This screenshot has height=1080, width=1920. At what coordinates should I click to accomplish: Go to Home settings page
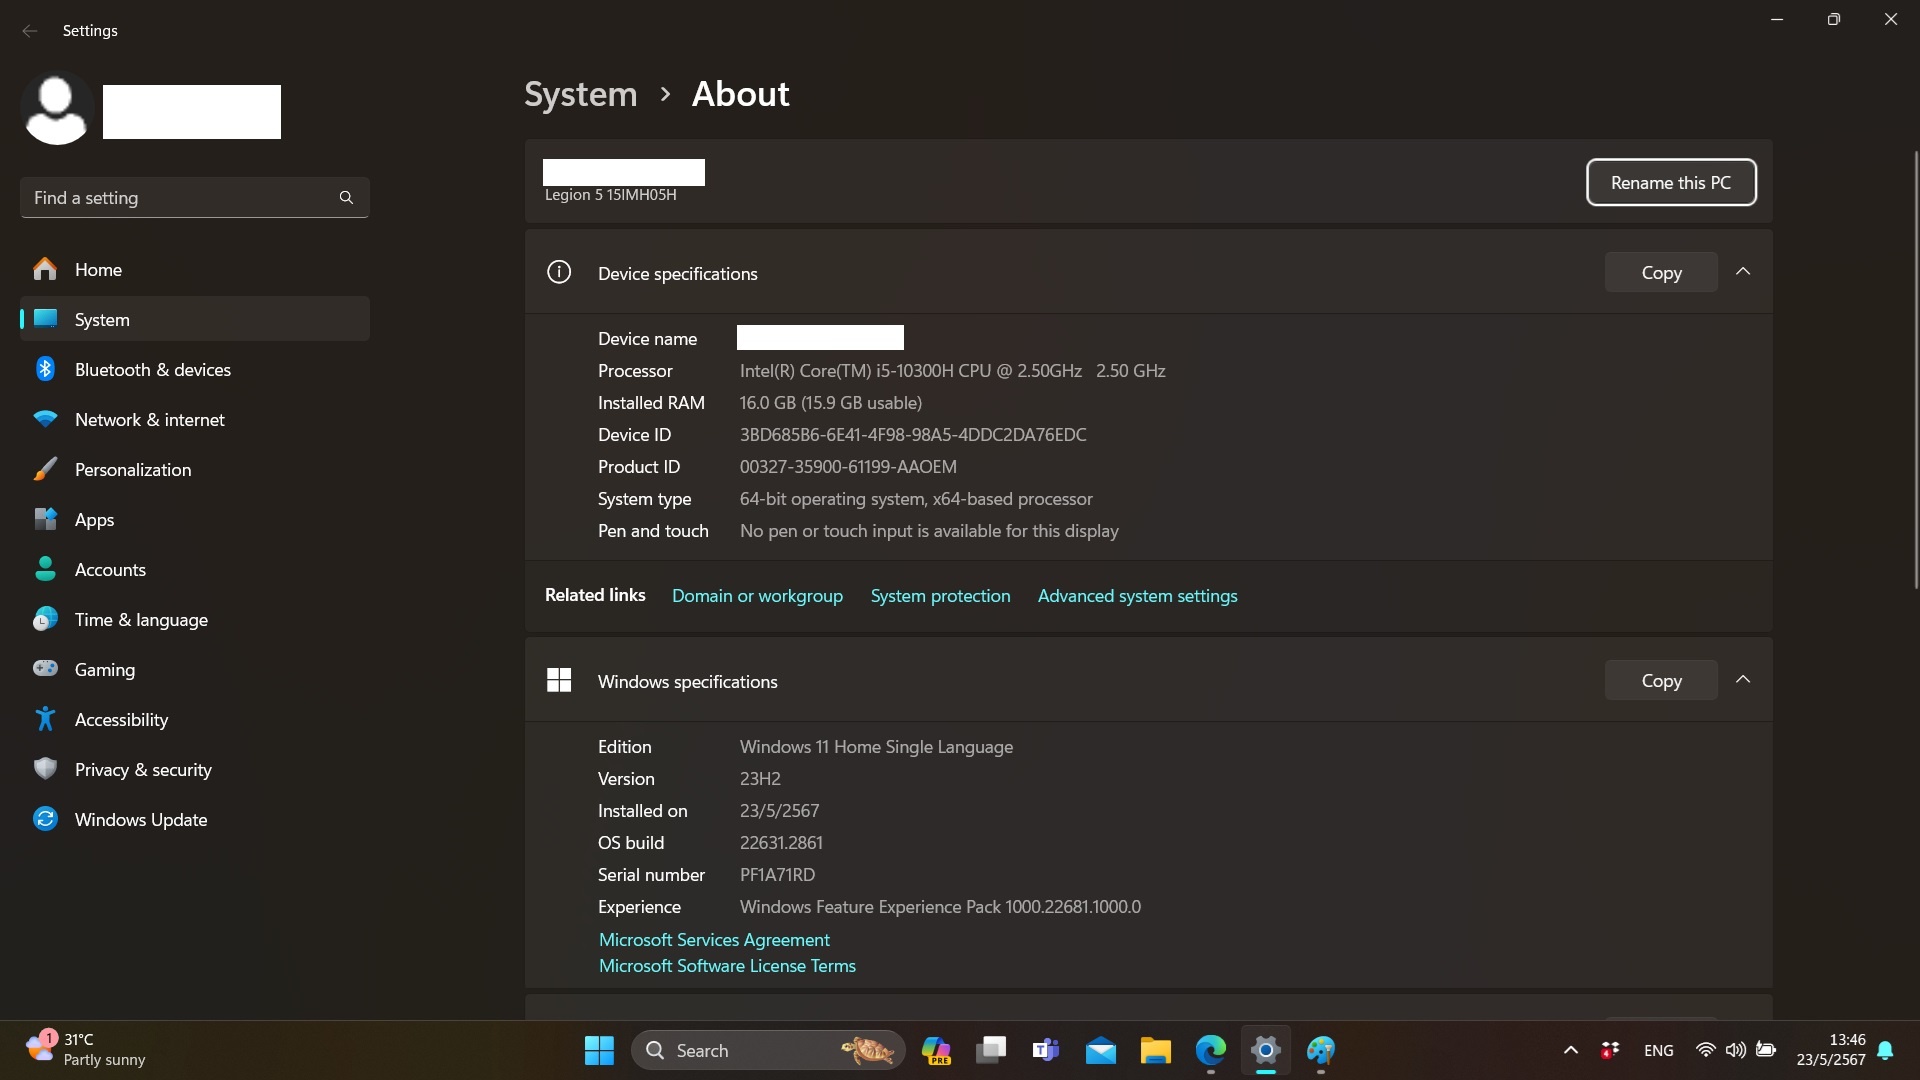[x=195, y=269]
